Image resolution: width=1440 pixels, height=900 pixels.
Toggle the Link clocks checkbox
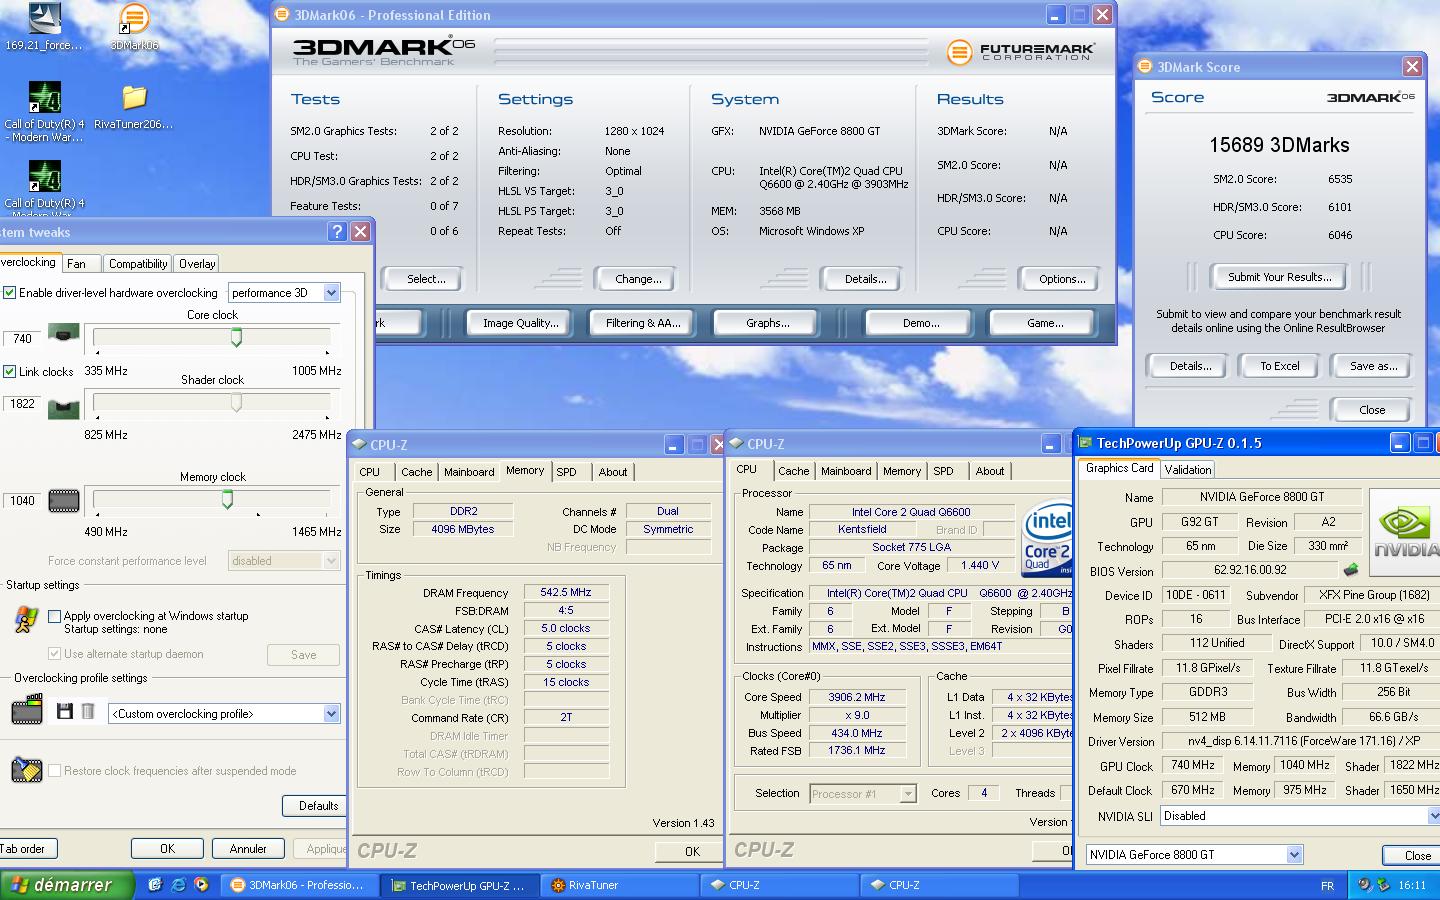click(10, 371)
